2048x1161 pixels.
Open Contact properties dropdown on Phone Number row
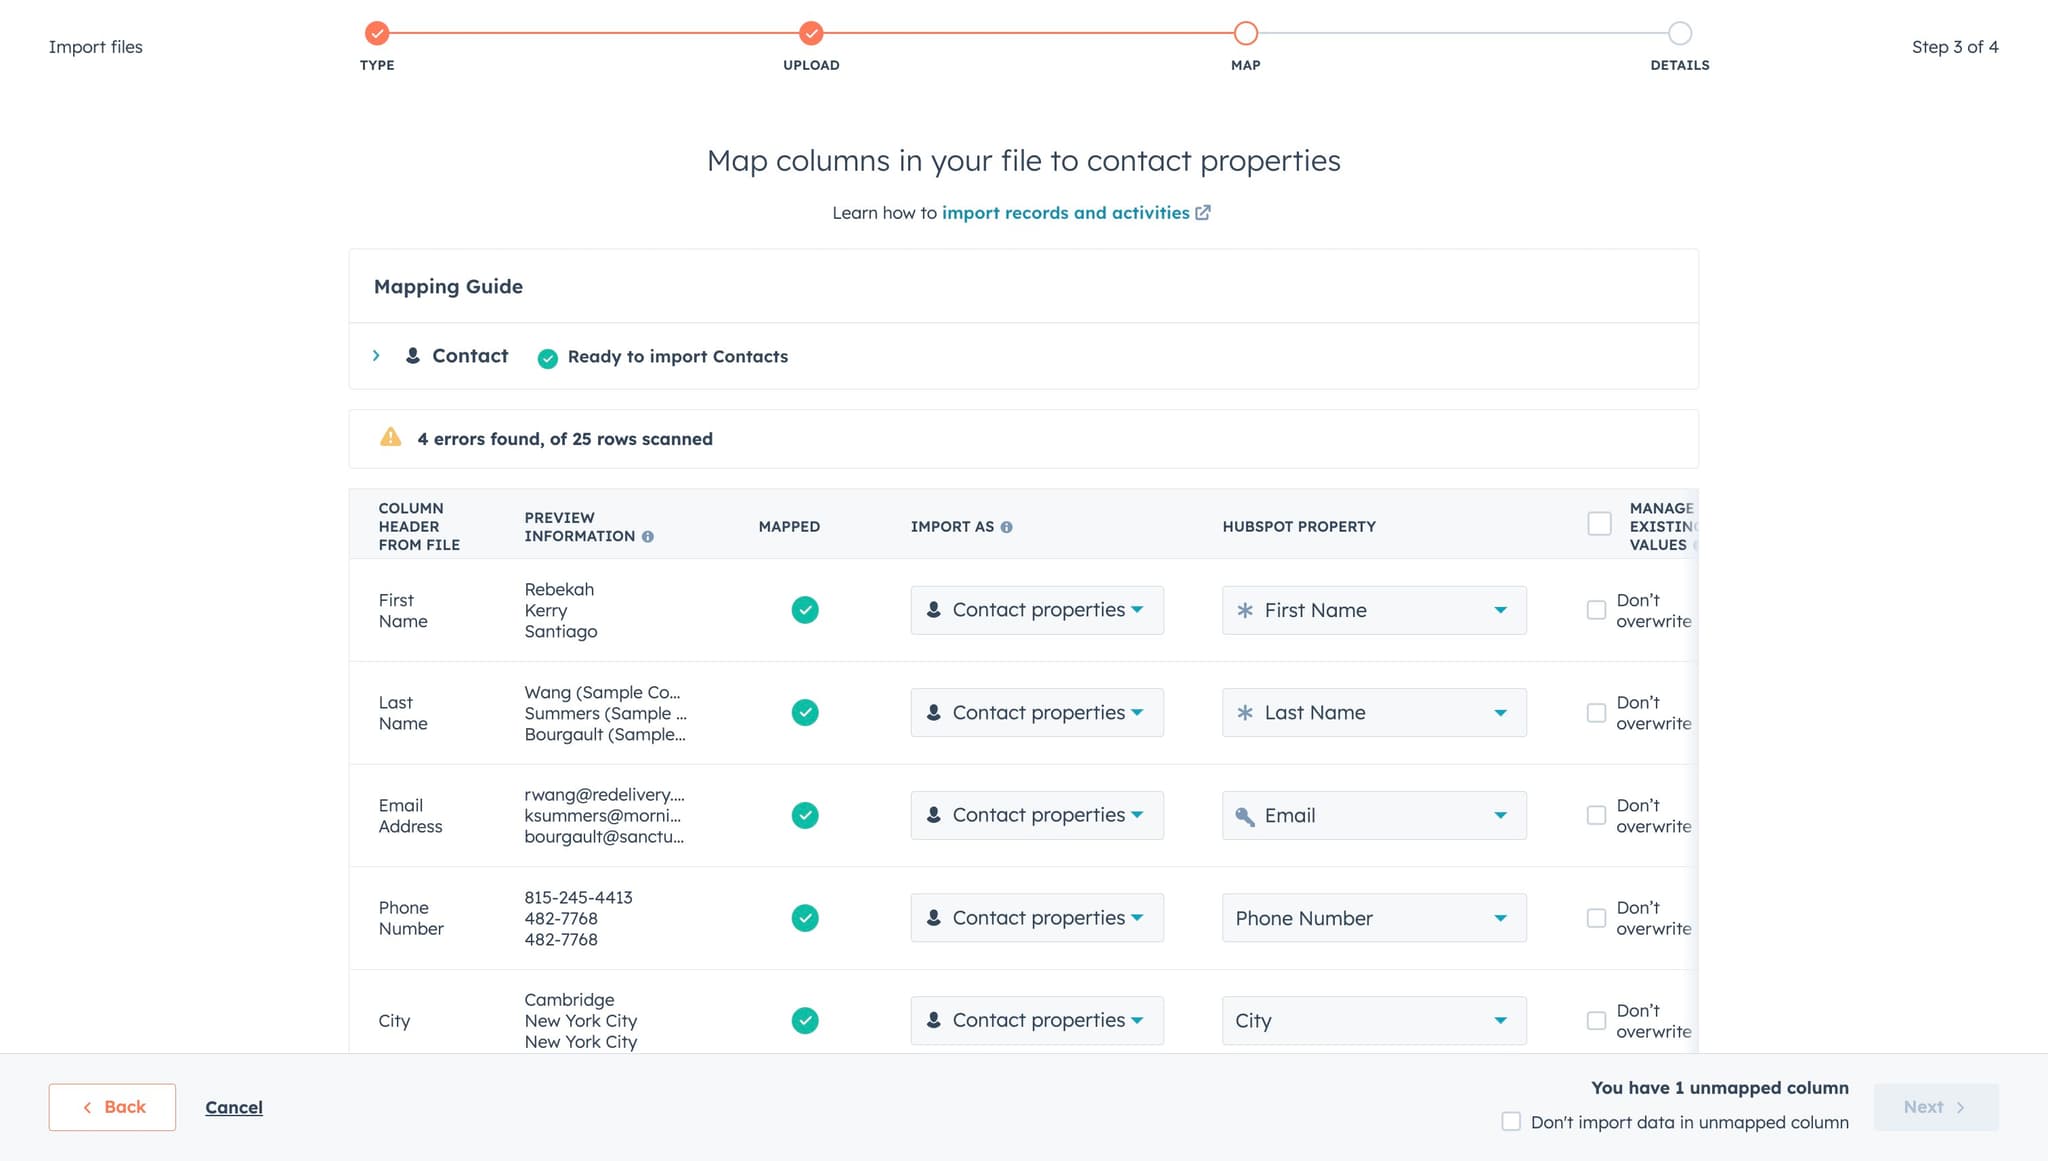pyautogui.click(x=1037, y=917)
